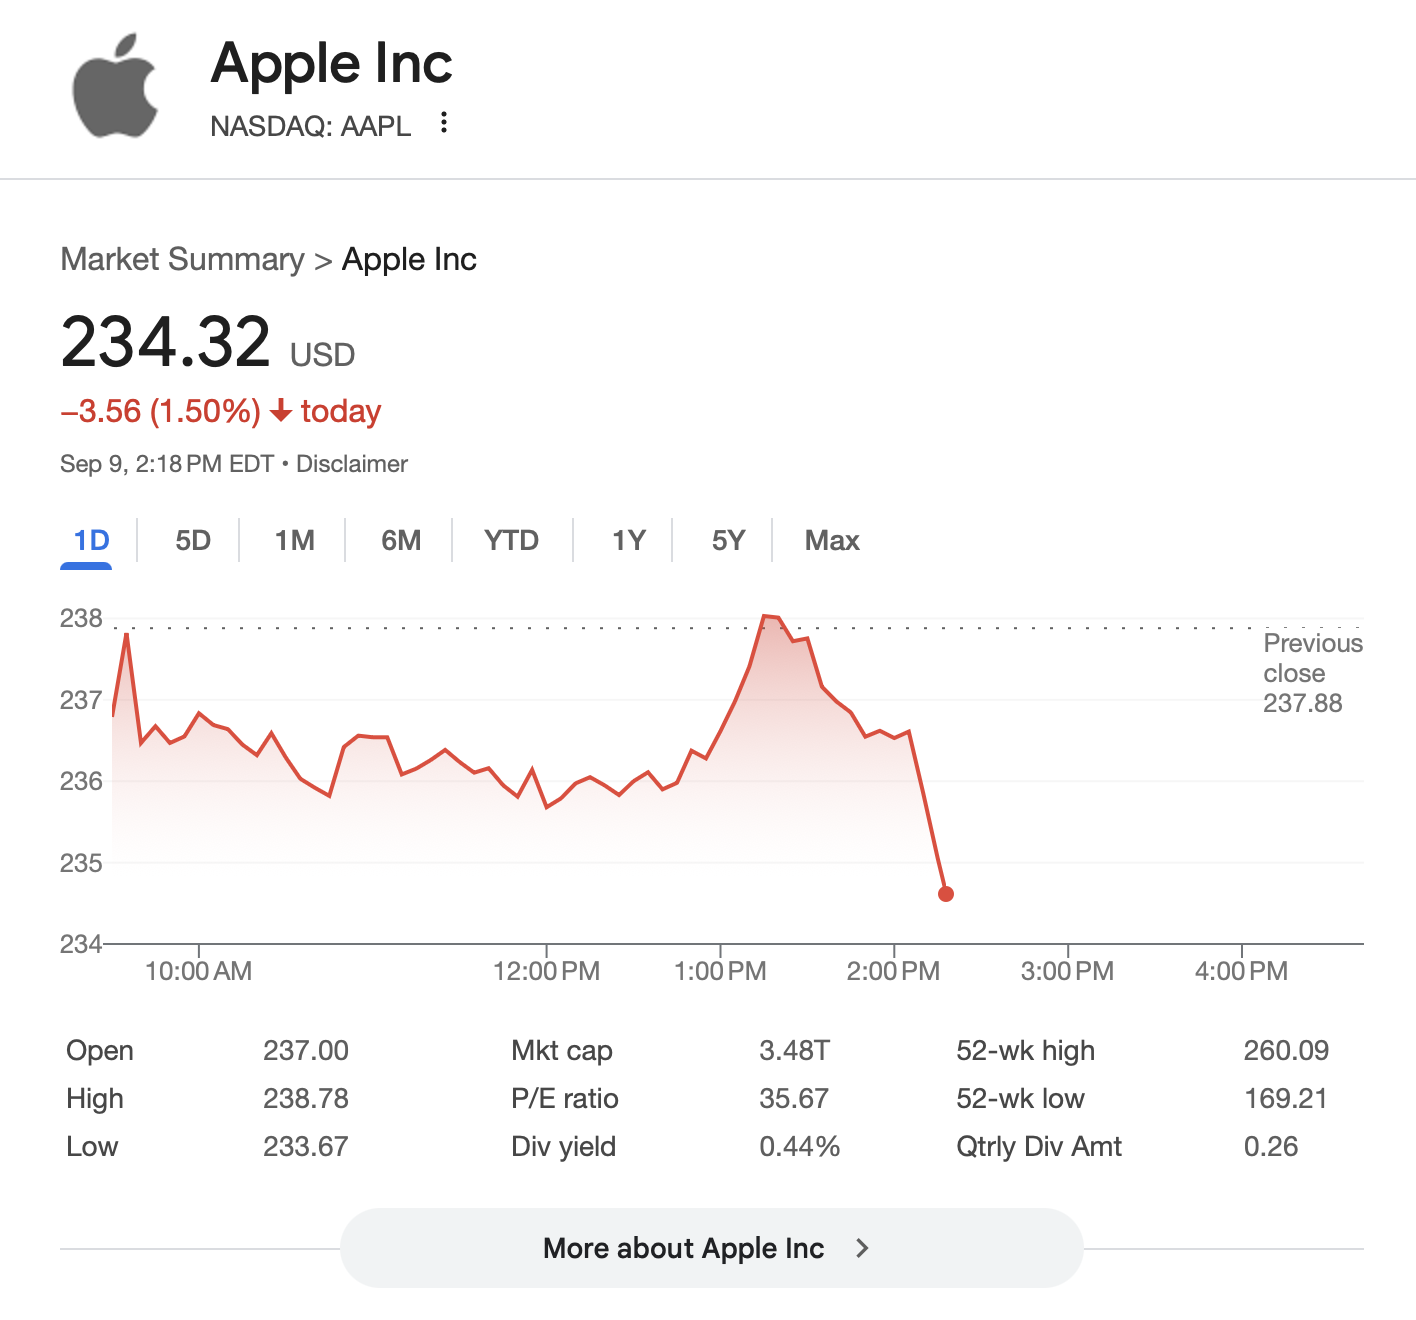Click the Apple Inc title heading
This screenshot has width=1416, height=1320.
[332, 64]
